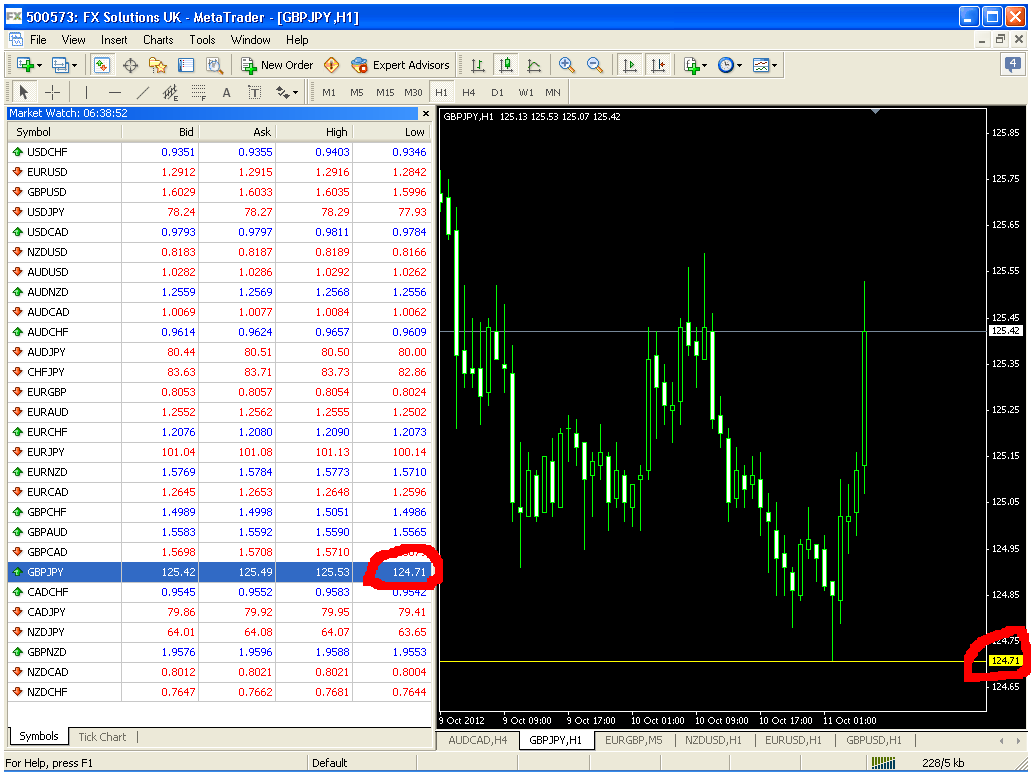This screenshot has width=1032, height=776.
Task: Switch timeframe to M1
Action: pos(329,93)
